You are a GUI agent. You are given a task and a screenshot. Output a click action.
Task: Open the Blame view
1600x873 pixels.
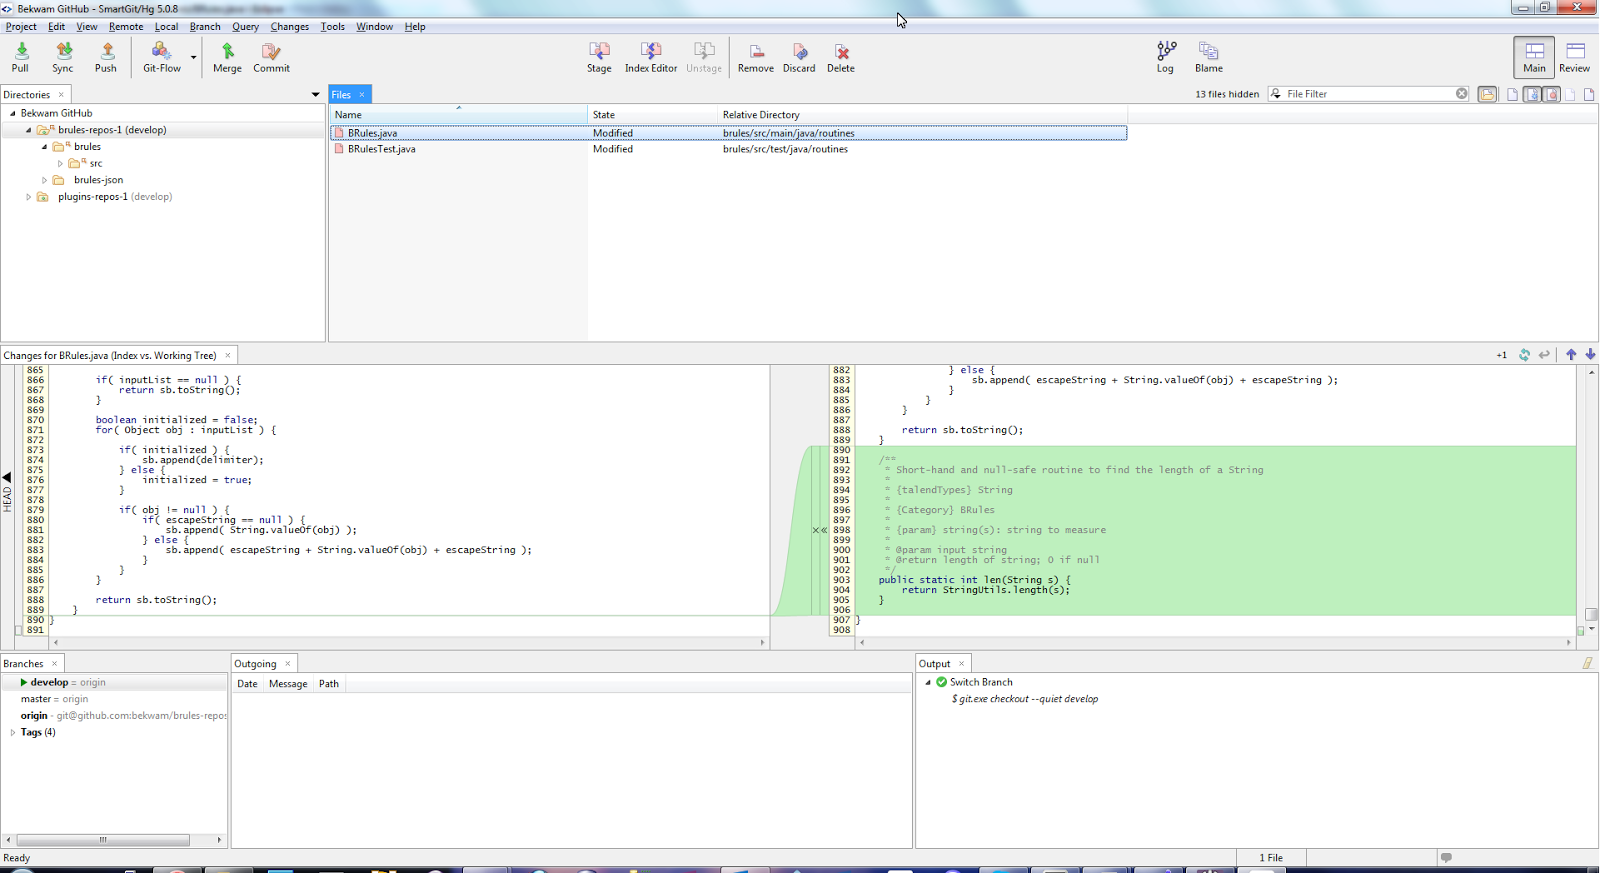pyautogui.click(x=1209, y=57)
